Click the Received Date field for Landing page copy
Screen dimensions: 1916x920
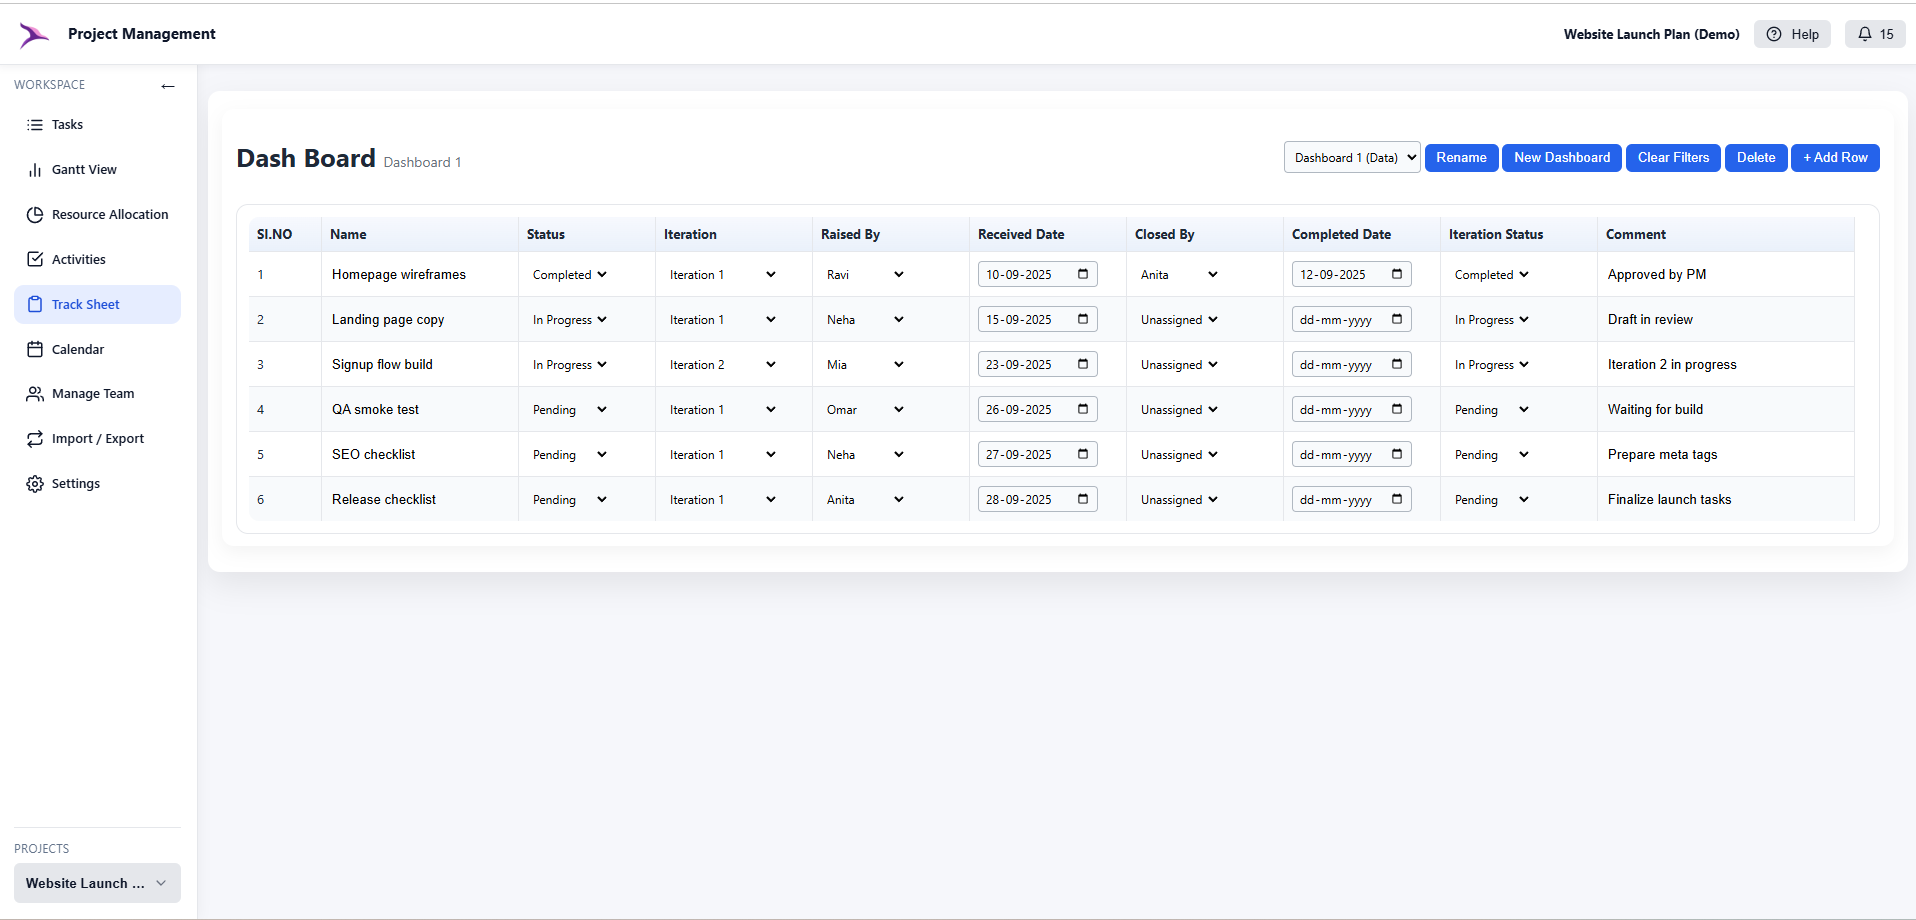[1037, 318]
